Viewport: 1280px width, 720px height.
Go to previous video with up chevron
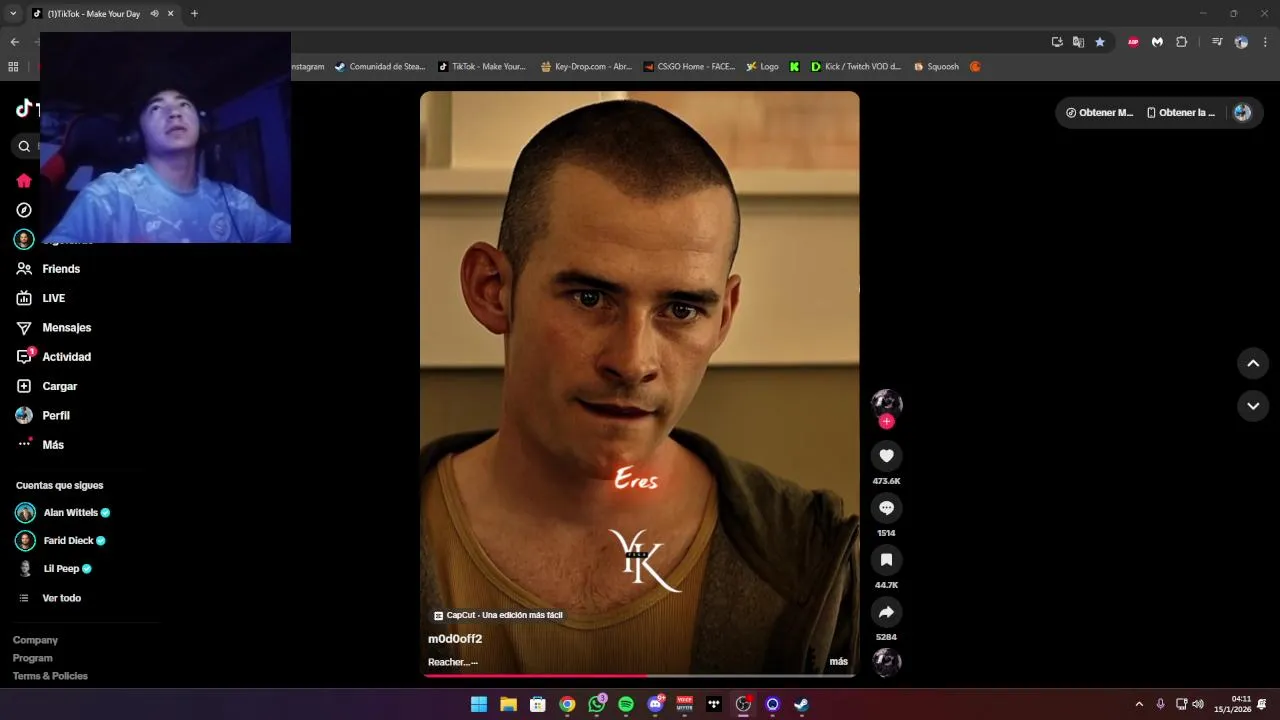pos(1253,363)
